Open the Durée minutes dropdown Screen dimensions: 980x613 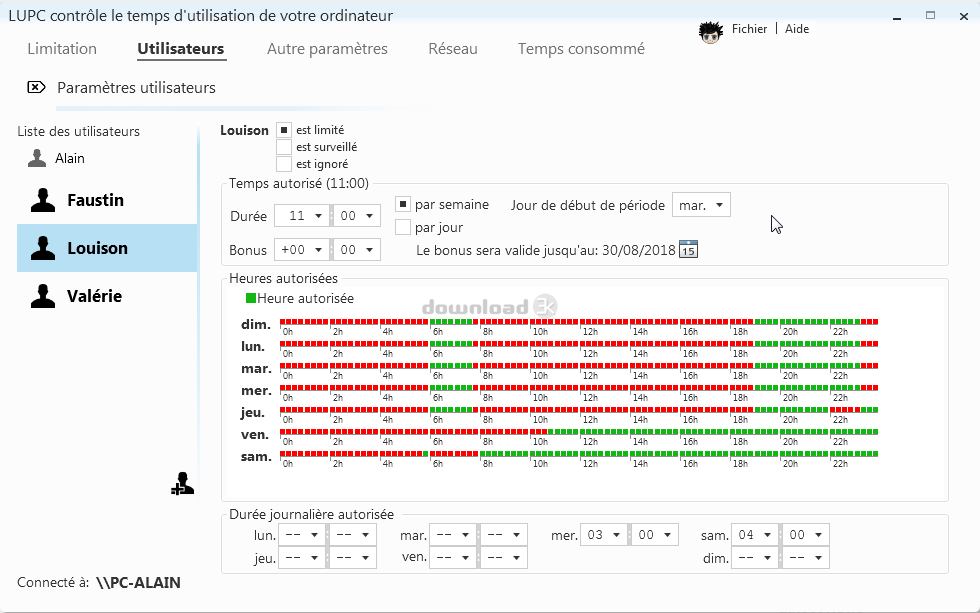point(357,216)
